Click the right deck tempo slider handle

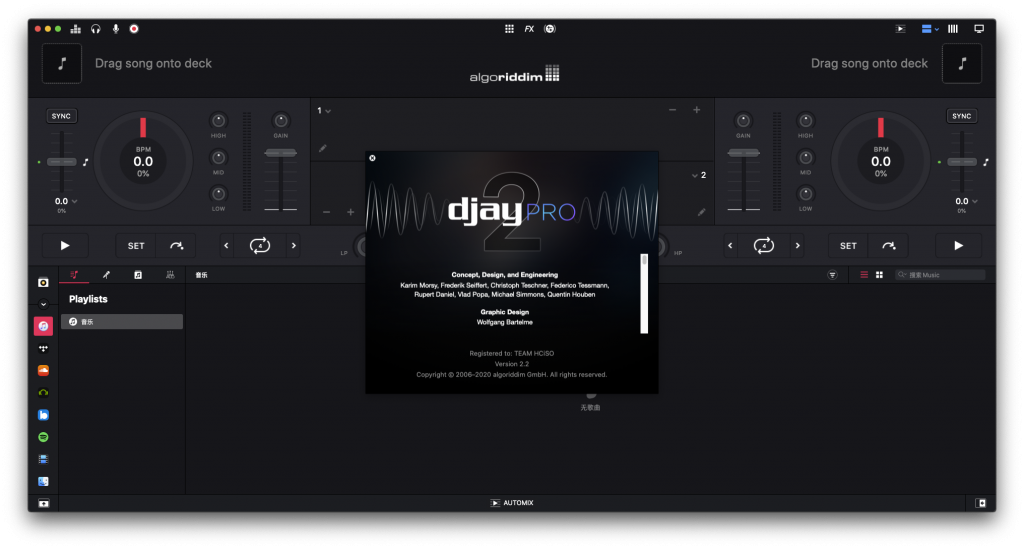coord(962,162)
